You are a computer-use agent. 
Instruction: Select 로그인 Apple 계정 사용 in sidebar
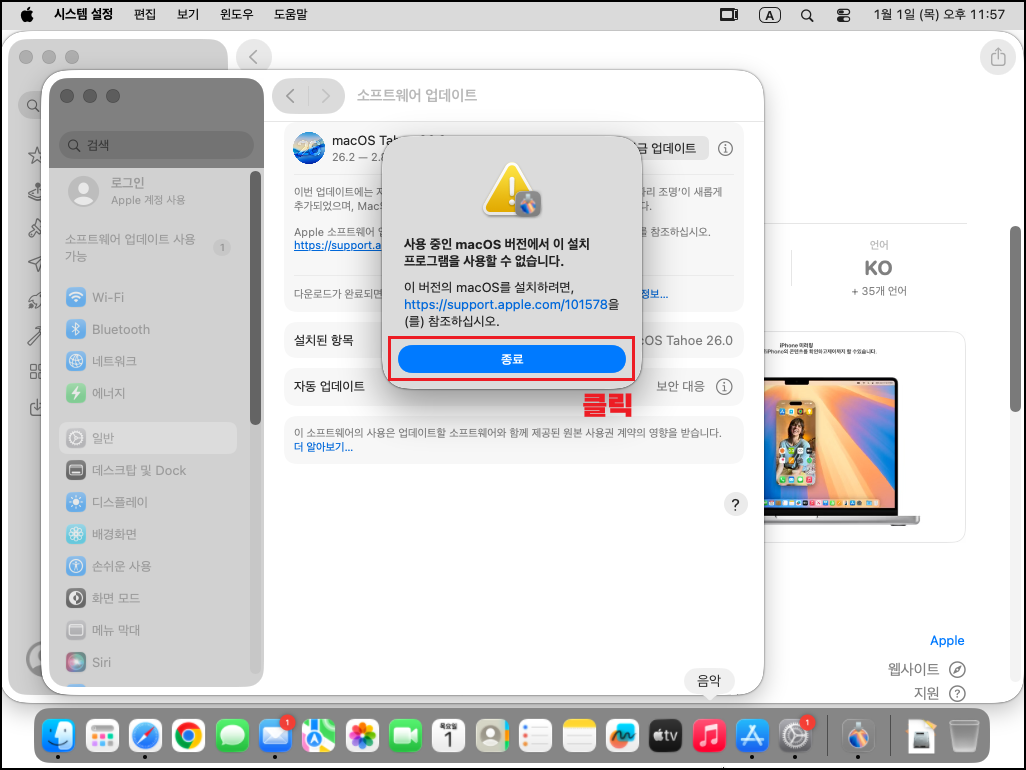tap(148, 191)
